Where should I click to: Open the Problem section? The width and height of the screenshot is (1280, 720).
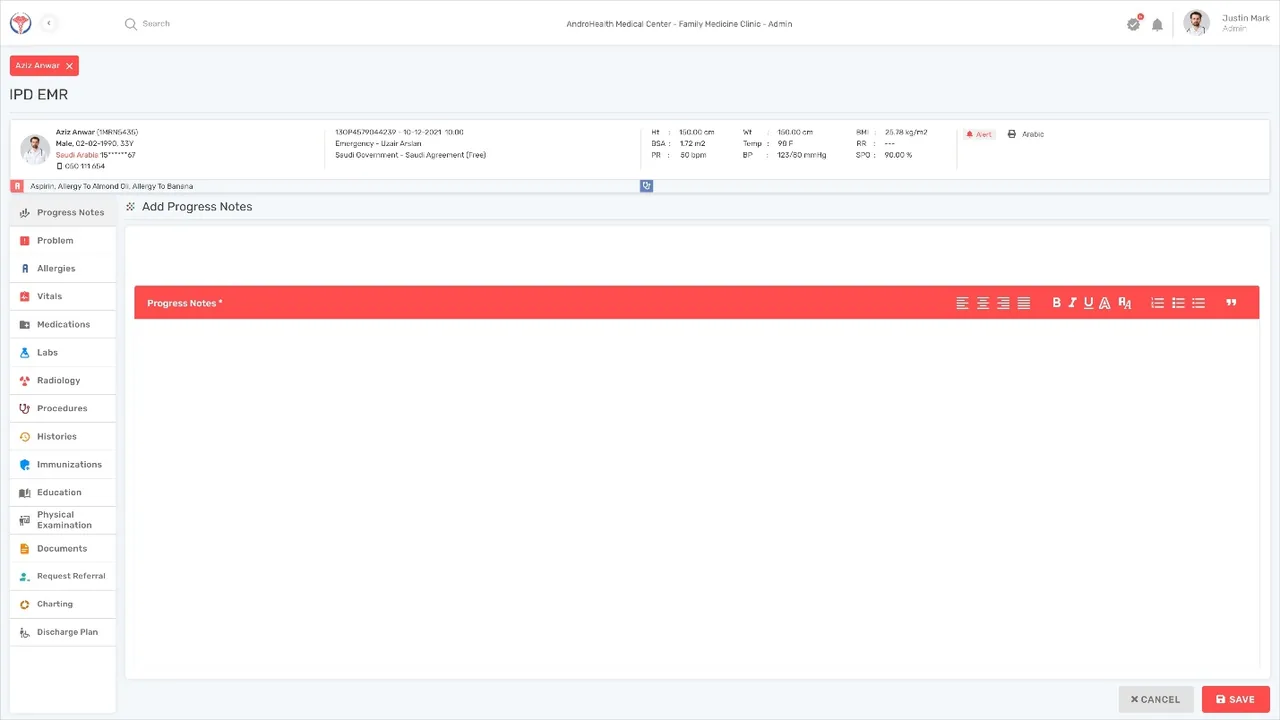(x=62, y=240)
